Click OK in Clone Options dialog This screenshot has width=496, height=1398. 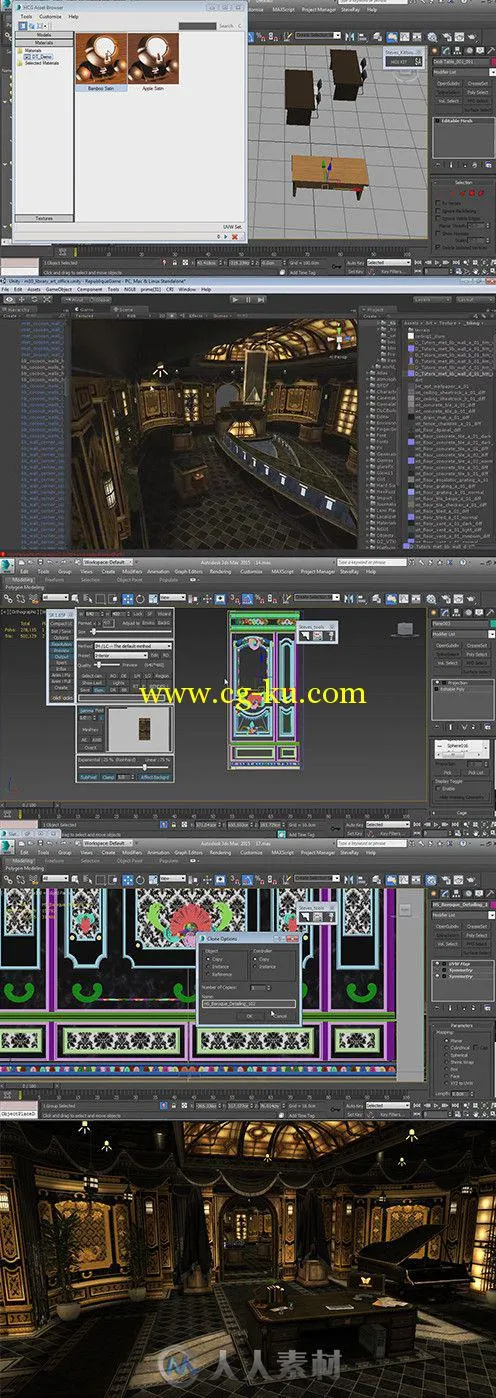[250, 1015]
